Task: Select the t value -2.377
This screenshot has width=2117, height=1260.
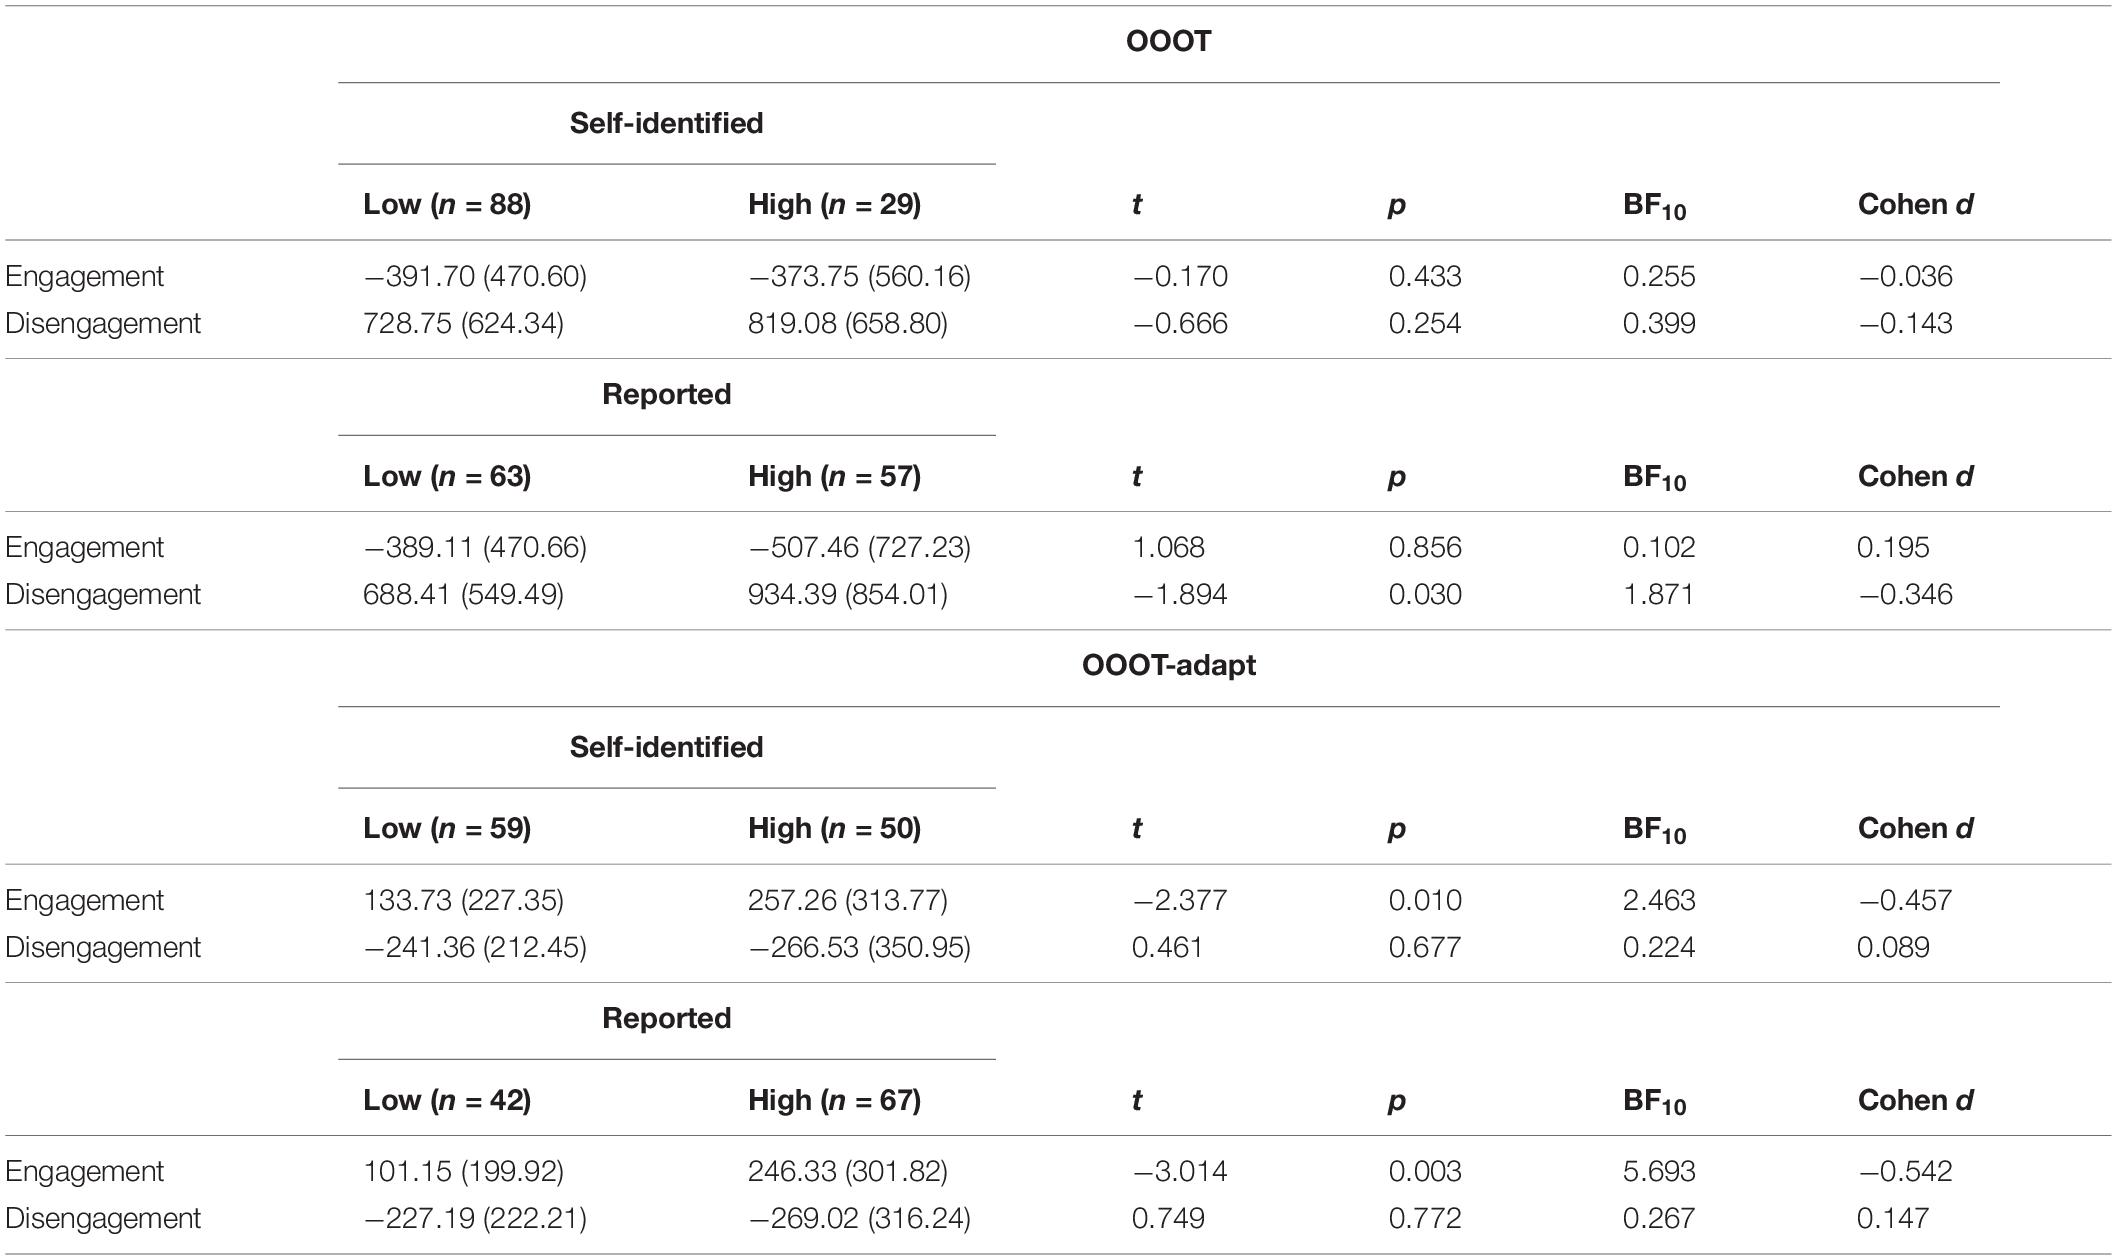Action: point(1180,900)
